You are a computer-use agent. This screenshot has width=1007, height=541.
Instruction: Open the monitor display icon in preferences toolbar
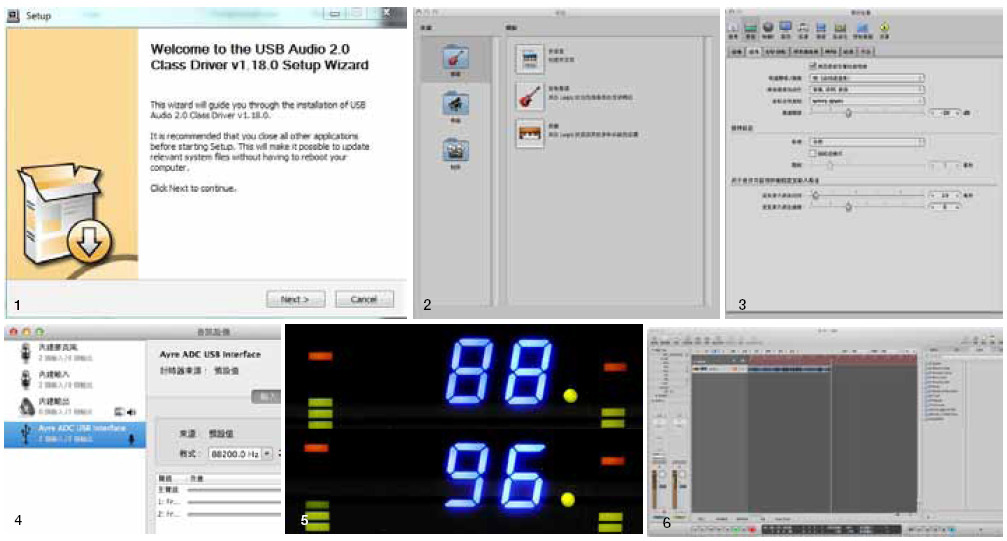(x=786, y=27)
